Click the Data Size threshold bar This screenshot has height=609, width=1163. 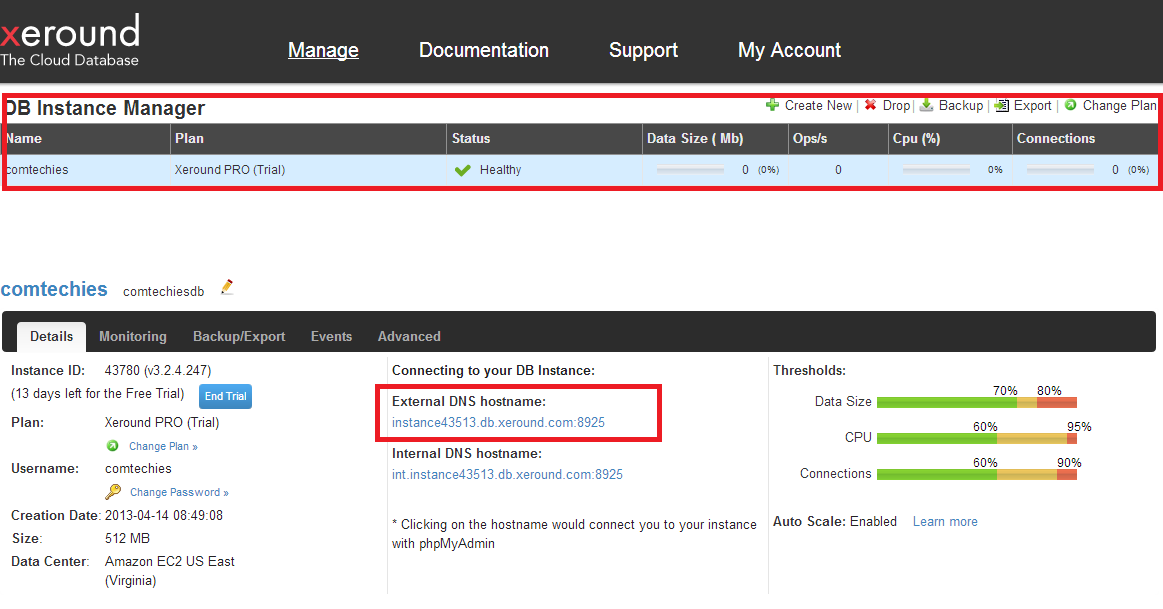[976, 402]
